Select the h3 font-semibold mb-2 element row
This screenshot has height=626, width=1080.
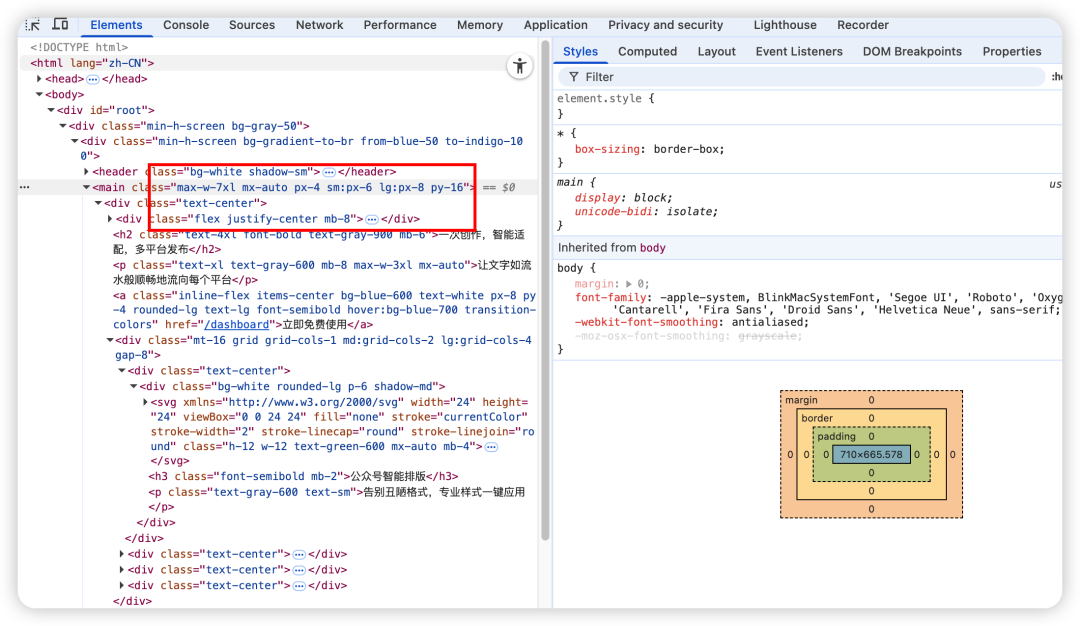pos(303,477)
